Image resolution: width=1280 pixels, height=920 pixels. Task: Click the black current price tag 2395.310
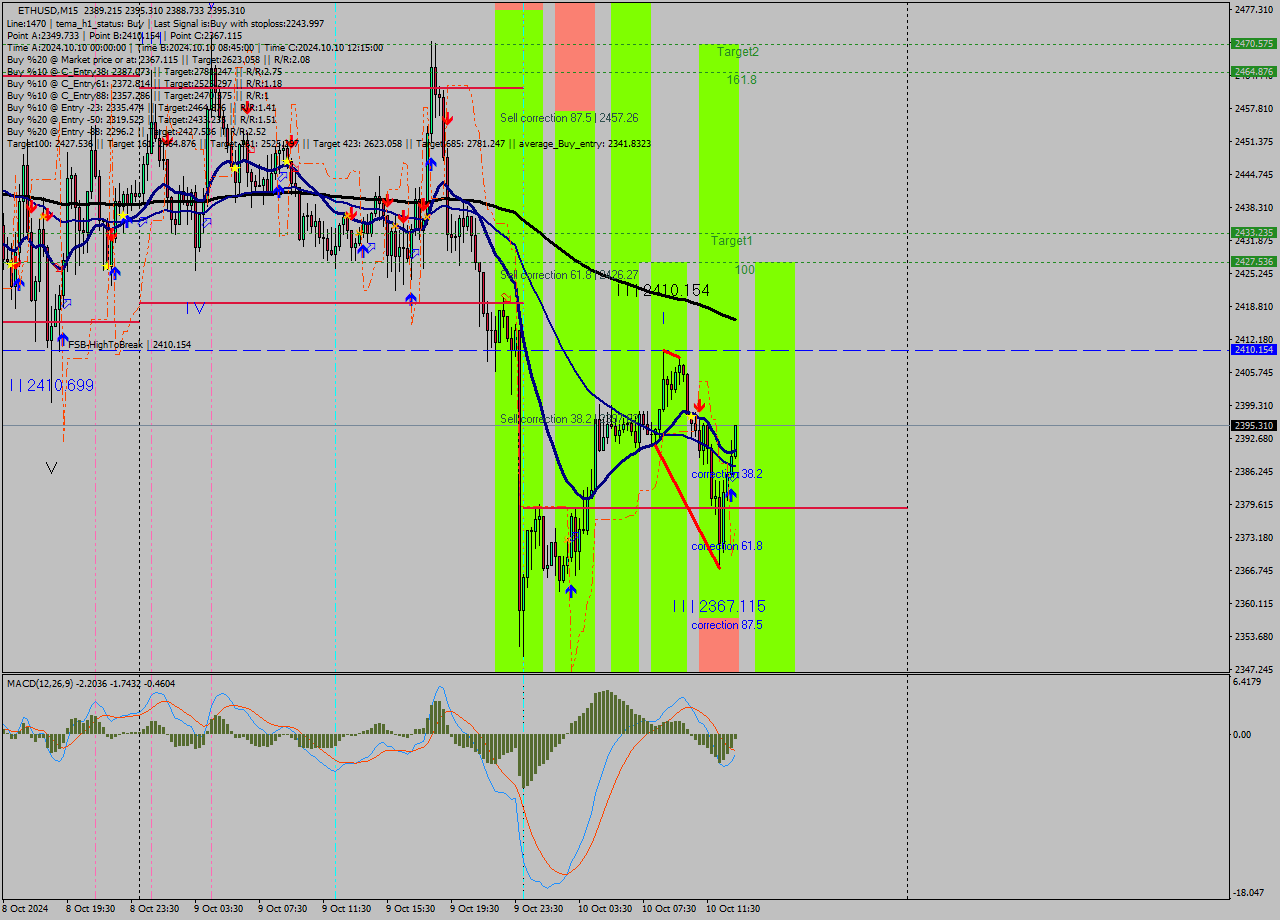[1254, 425]
